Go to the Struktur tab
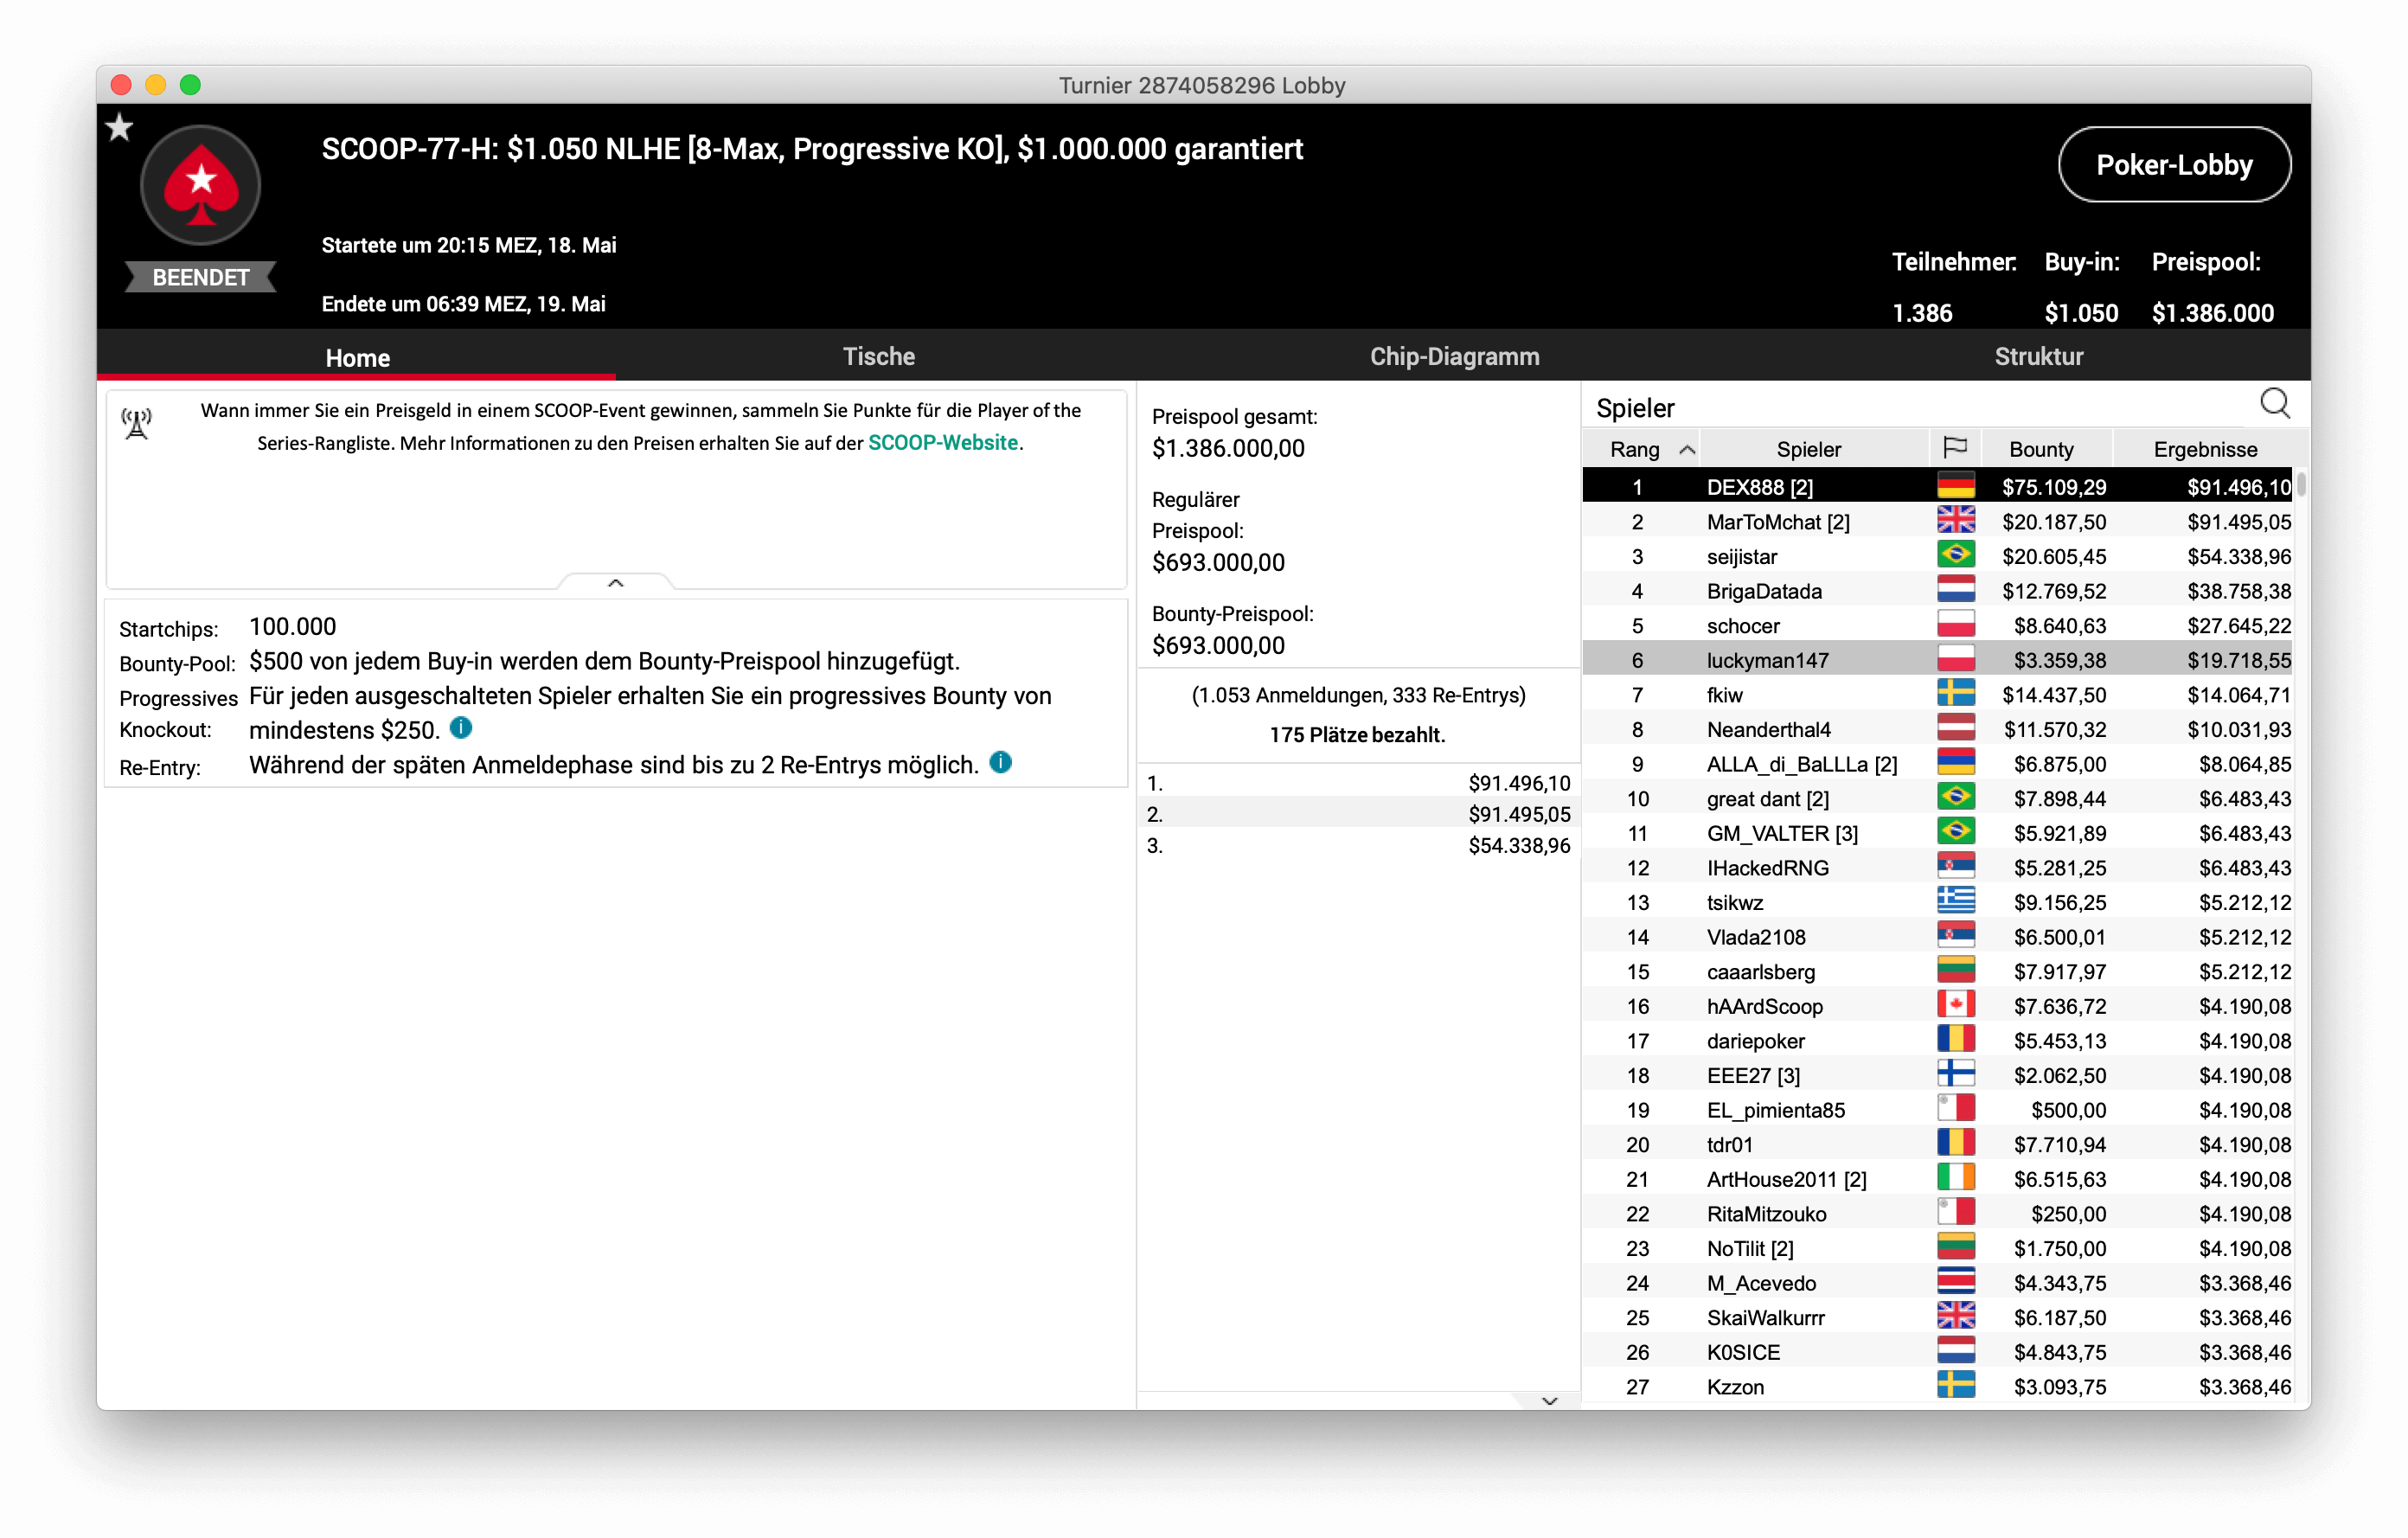2408x1538 pixels. click(2038, 356)
